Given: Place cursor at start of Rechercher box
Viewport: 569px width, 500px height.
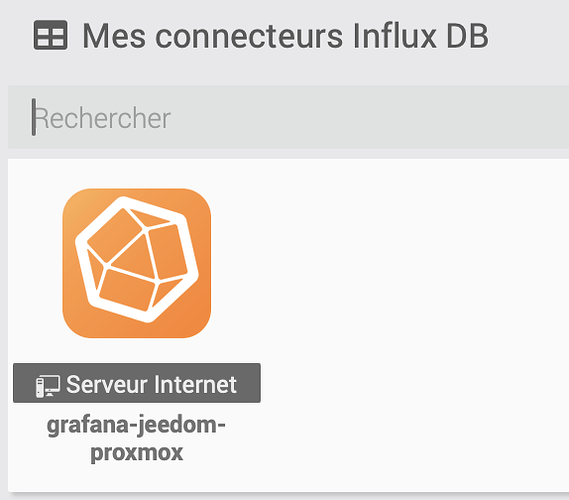Looking at the screenshot, I should tap(34, 117).
